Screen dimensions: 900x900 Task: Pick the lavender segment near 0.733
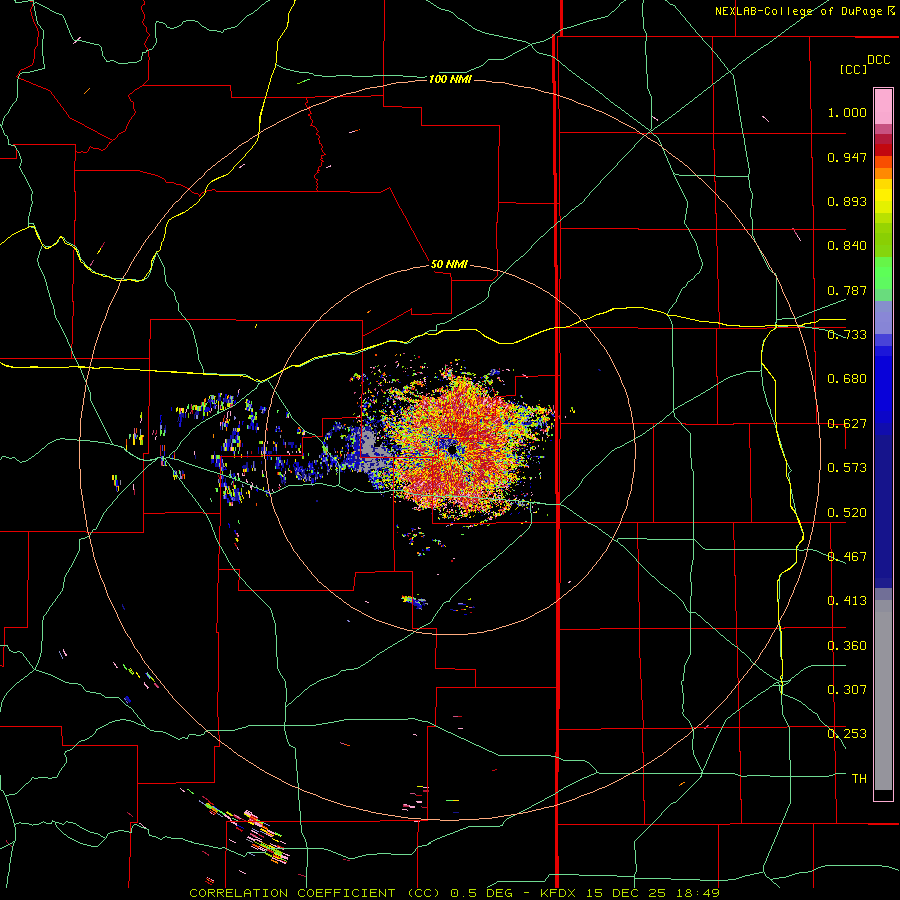pyautogui.click(x=883, y=317)
